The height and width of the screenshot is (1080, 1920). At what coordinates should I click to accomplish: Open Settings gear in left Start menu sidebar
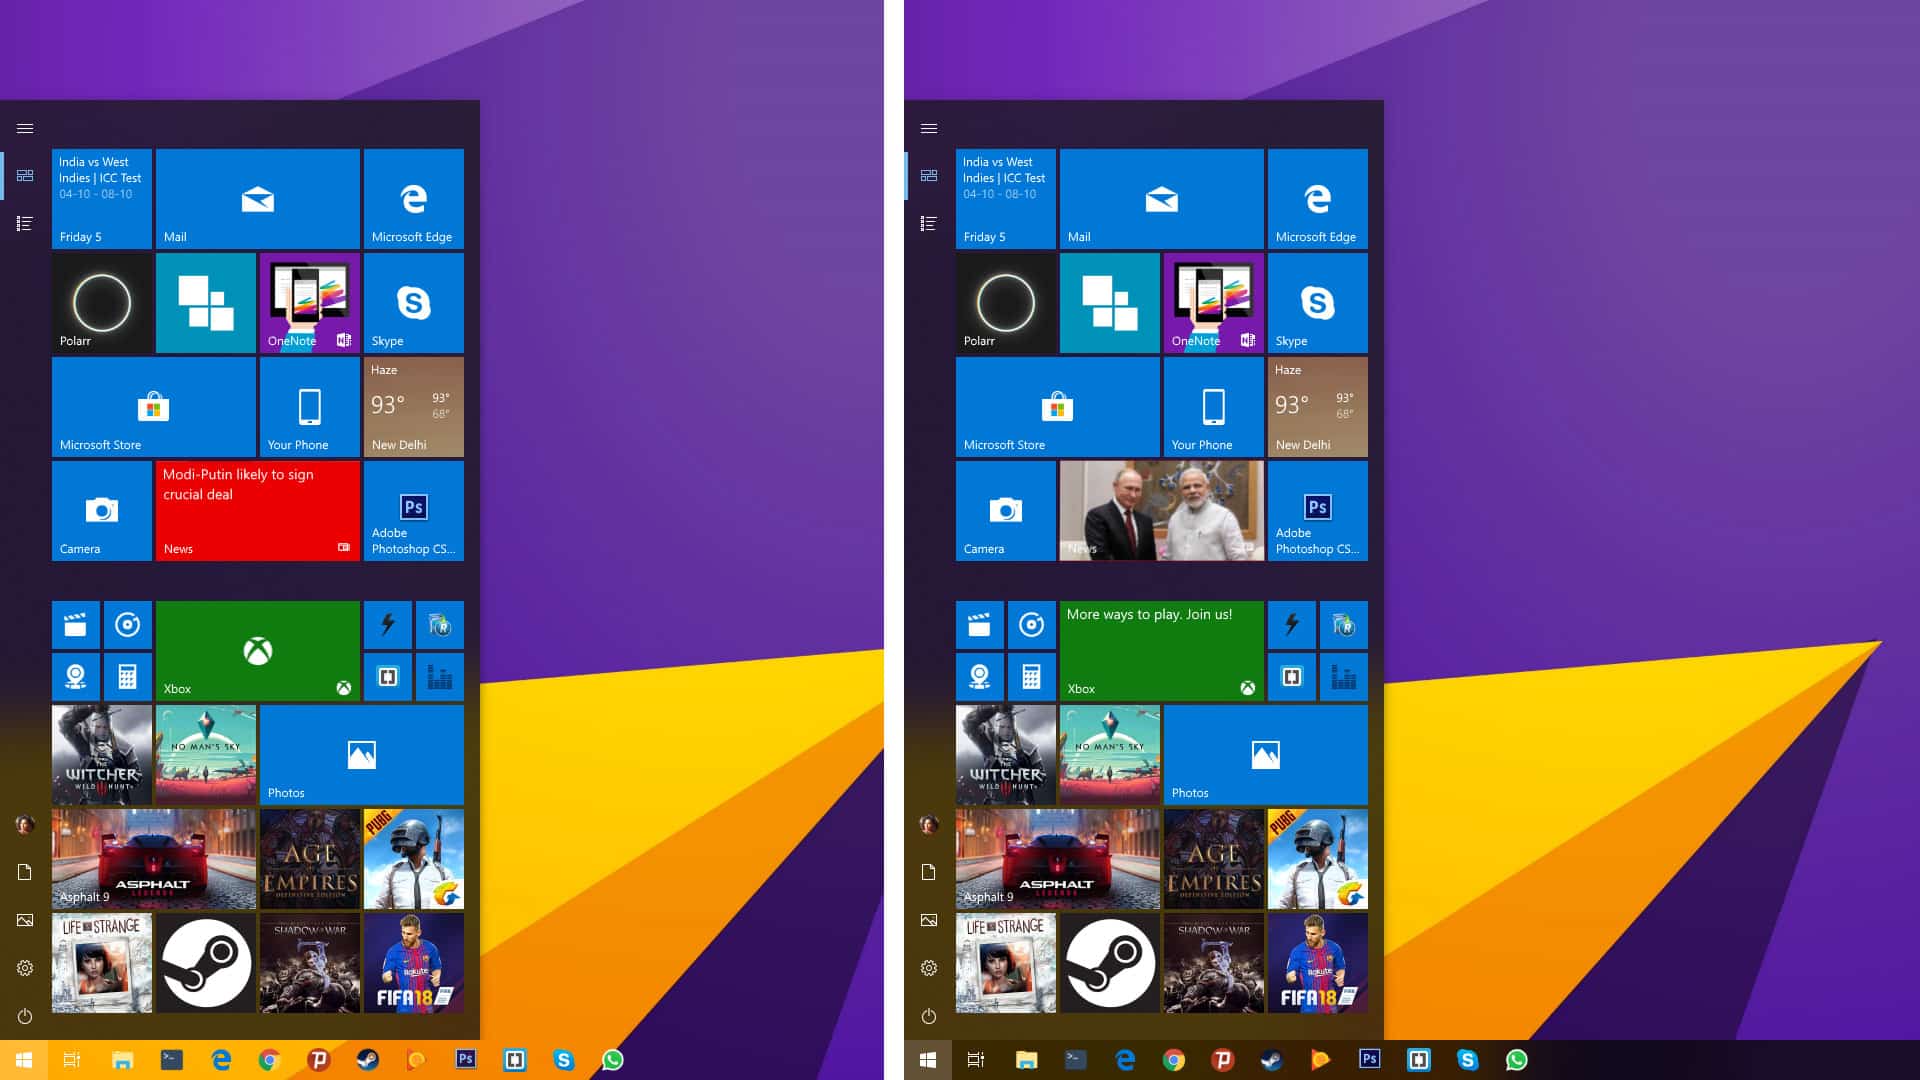coord(25,968)
